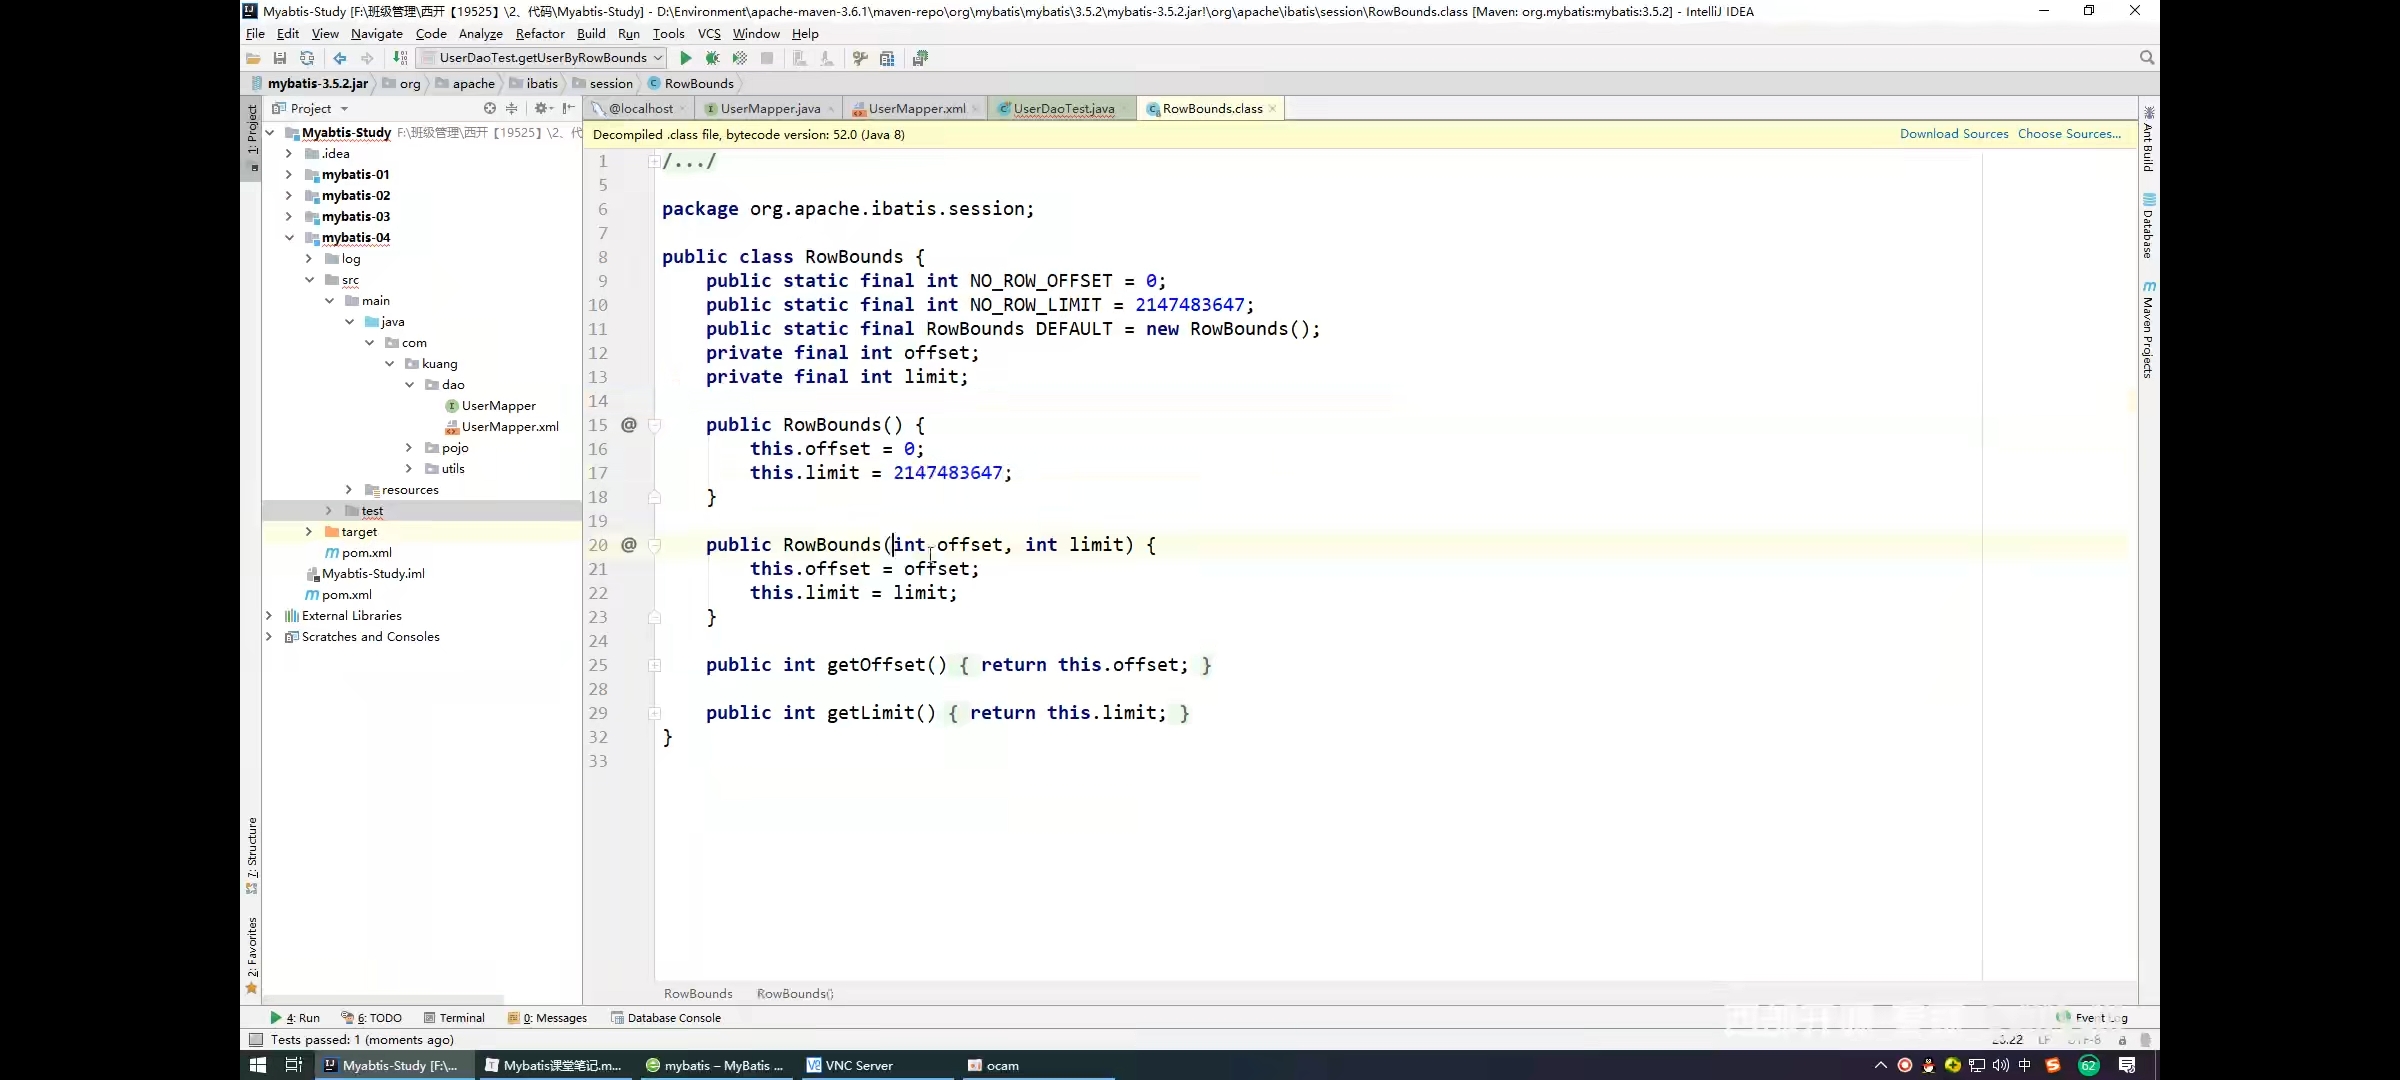
Task: Click the gutter marker beside line 15
Action: (629, 425)
